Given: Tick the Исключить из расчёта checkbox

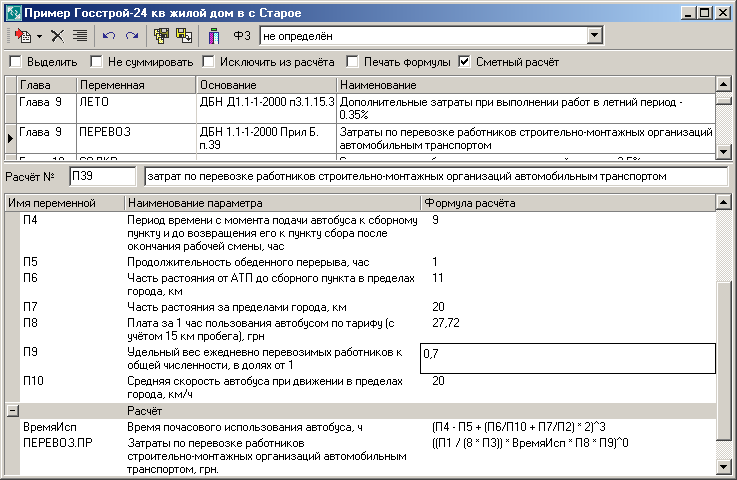Looking at the screenshot, I should 208,62.
